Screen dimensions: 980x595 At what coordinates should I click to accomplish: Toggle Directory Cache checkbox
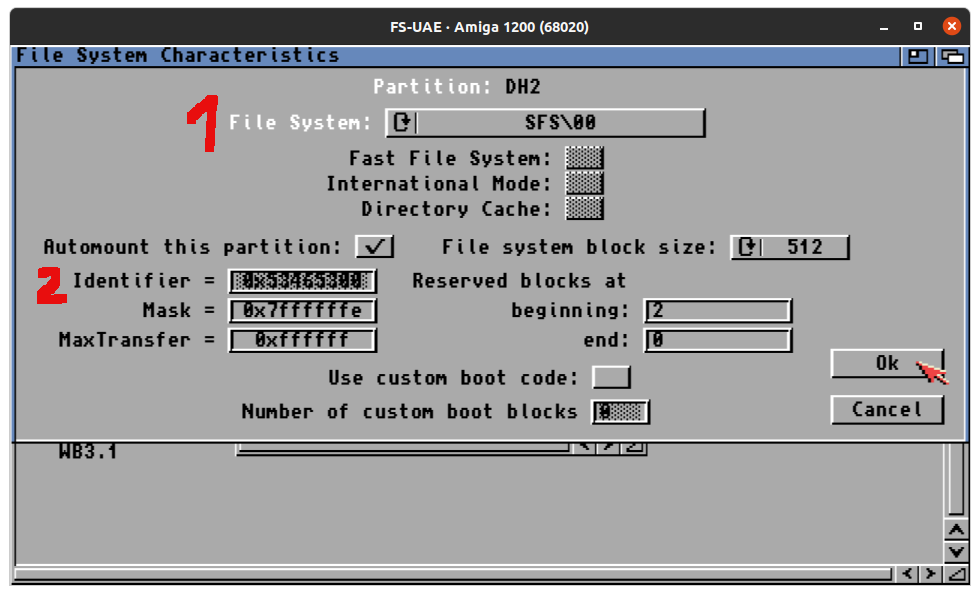584,208
